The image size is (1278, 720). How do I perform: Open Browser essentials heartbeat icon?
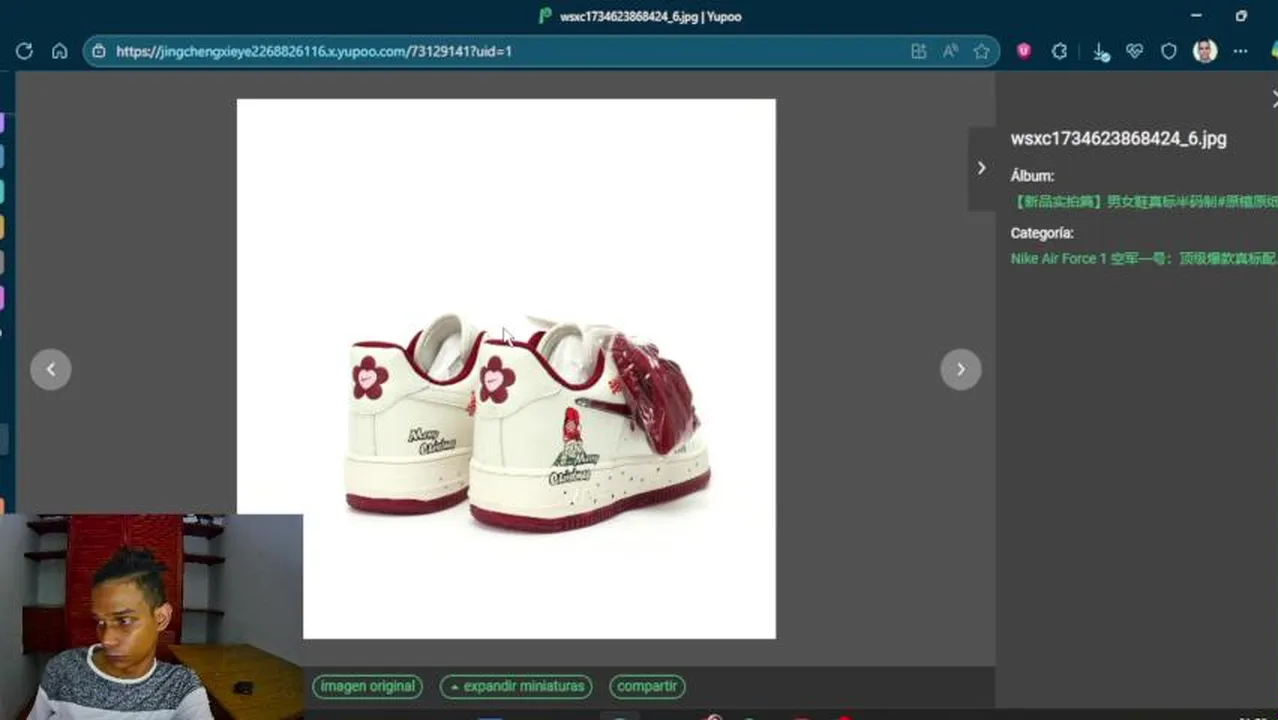click(1134, 51)
